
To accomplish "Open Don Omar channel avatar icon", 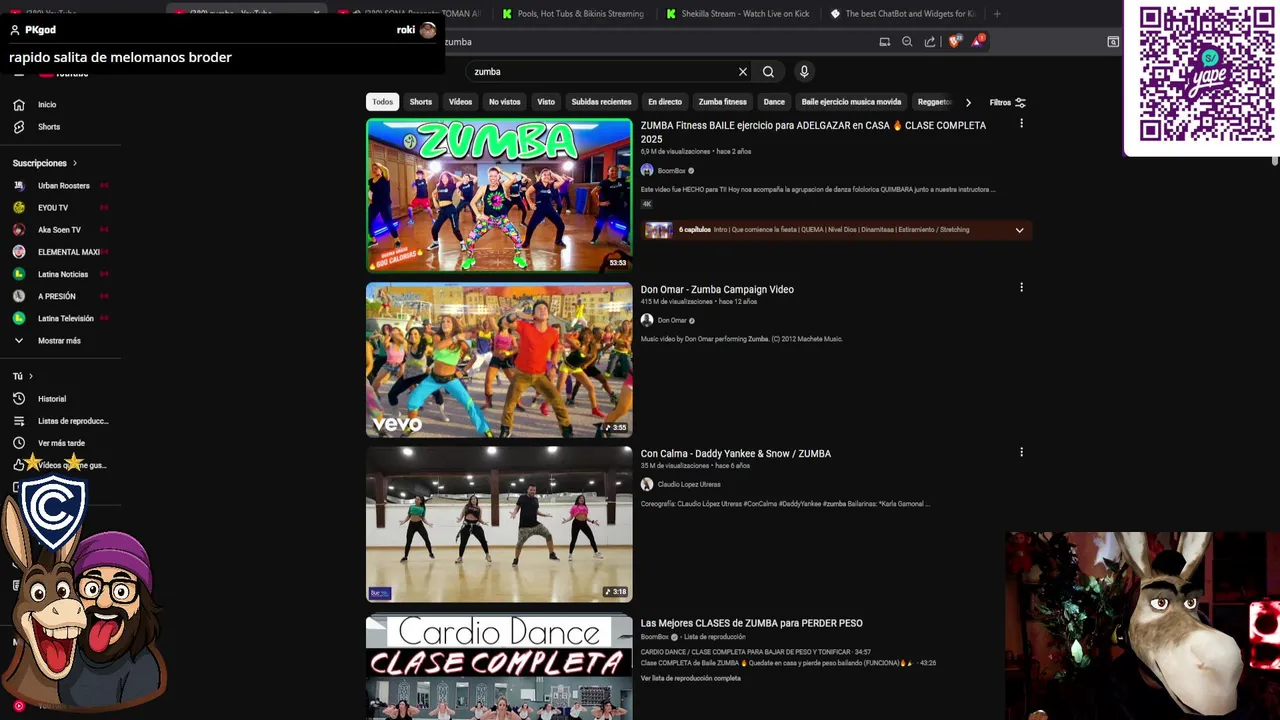I will pyautogui.click(x=647, y=320).
